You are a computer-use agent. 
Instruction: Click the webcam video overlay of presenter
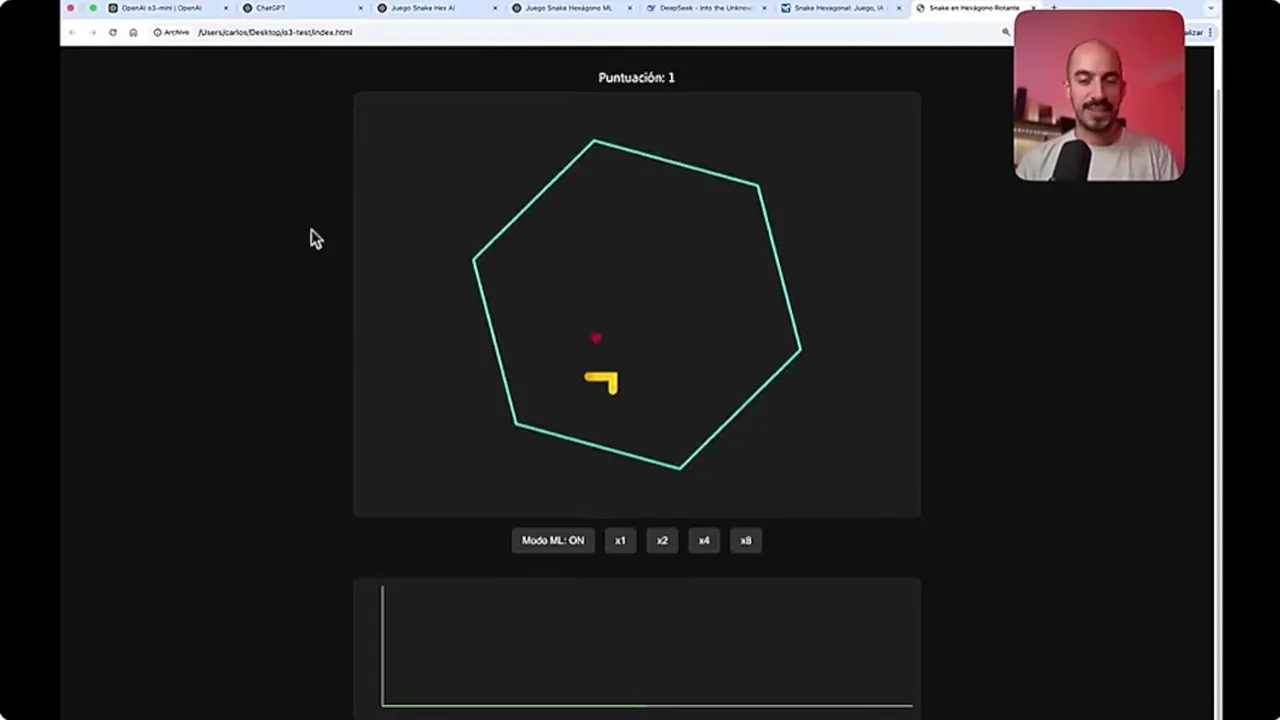pos(1099,96)
